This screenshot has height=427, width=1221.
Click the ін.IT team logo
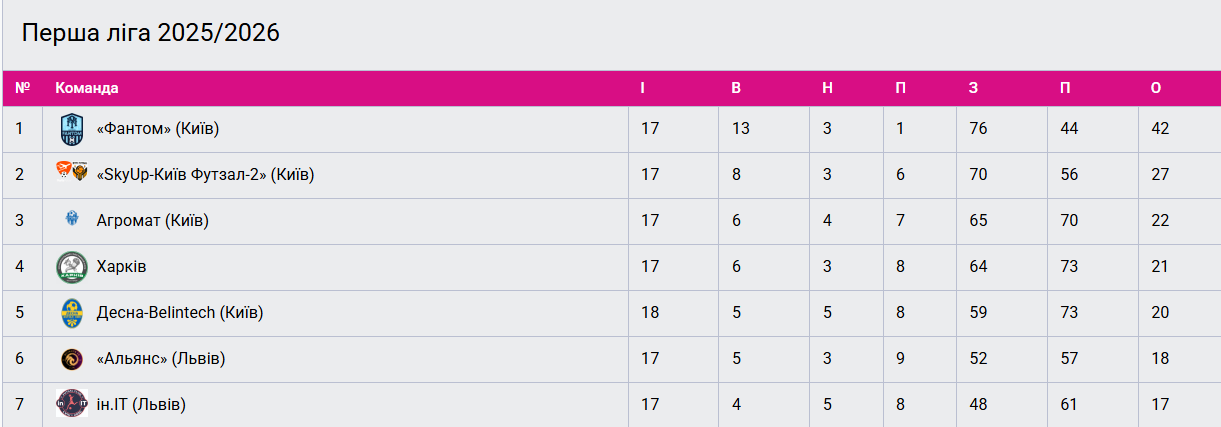tap(72, 404)
